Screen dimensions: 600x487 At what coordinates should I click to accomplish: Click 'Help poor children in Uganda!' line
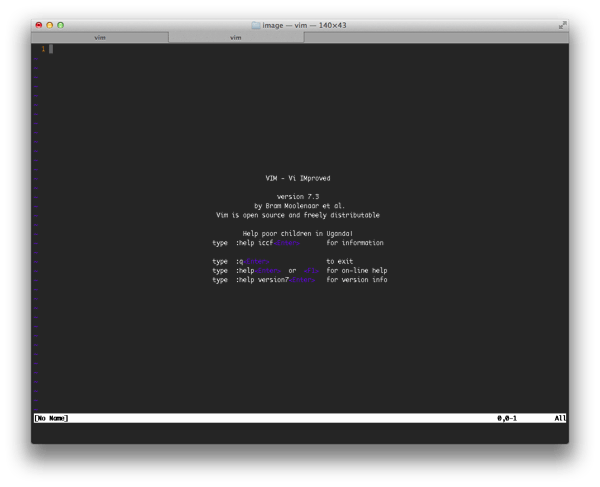click(298, 233)
